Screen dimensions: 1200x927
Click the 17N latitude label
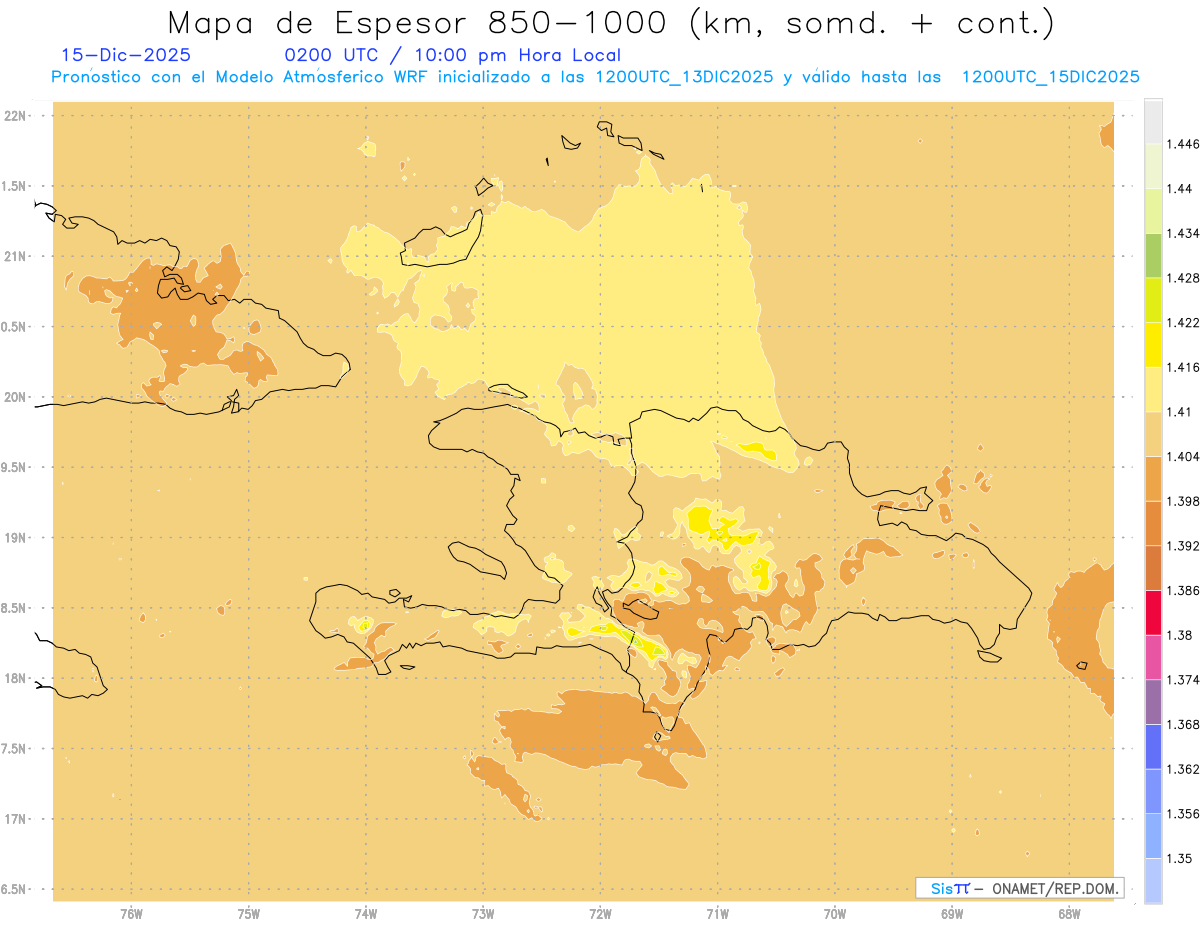coord(16,819)
